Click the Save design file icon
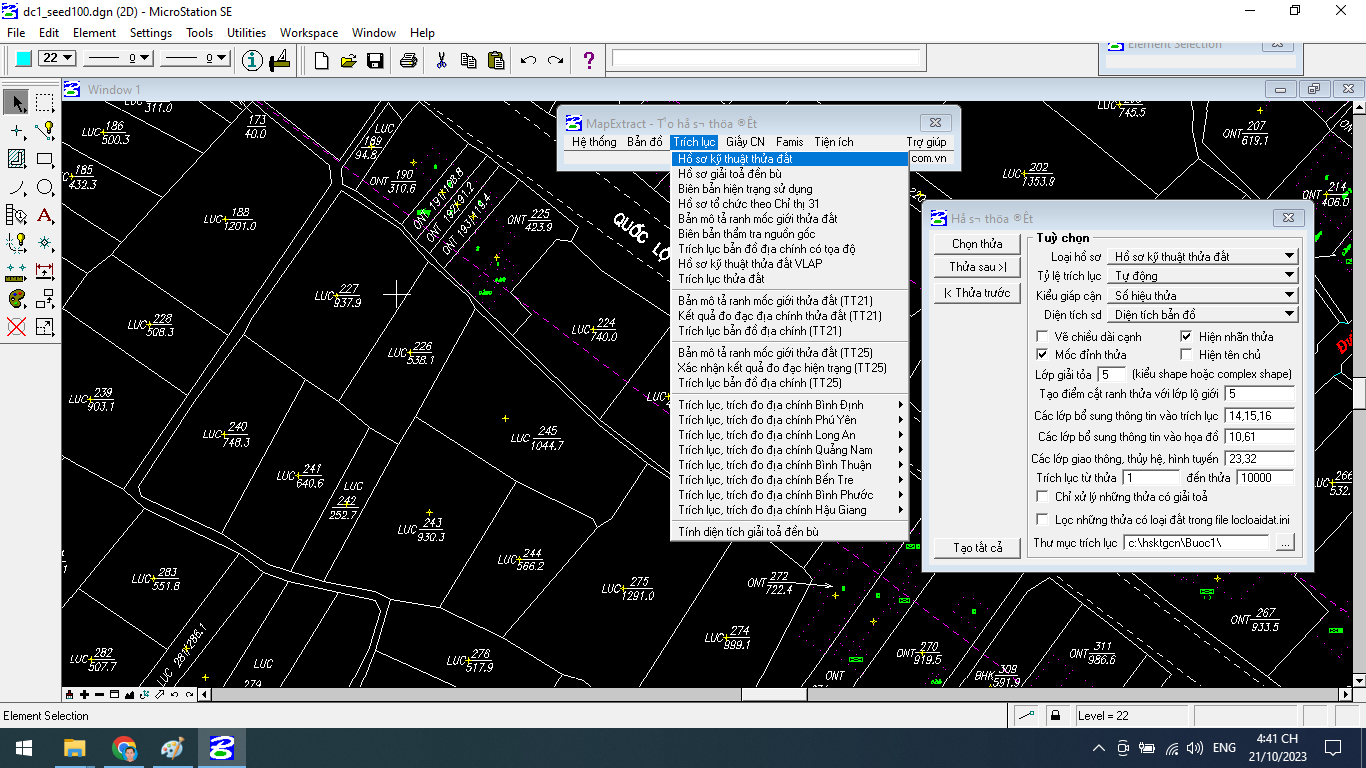Screen dimensions: 1366x768 [375, 60]
